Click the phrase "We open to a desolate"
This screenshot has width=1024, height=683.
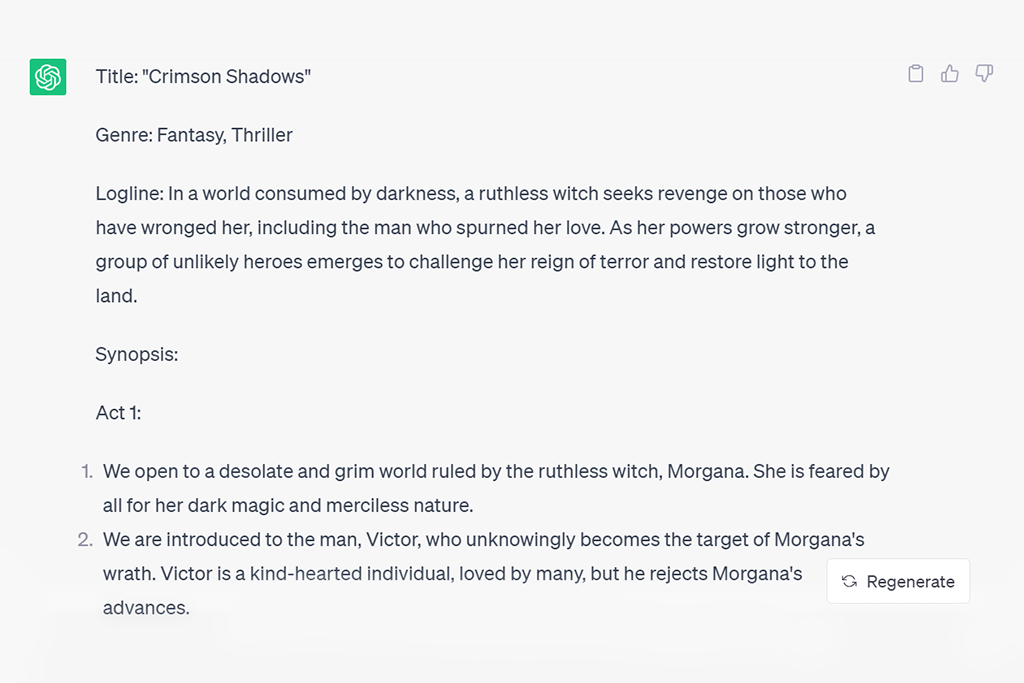coord(192,471)
